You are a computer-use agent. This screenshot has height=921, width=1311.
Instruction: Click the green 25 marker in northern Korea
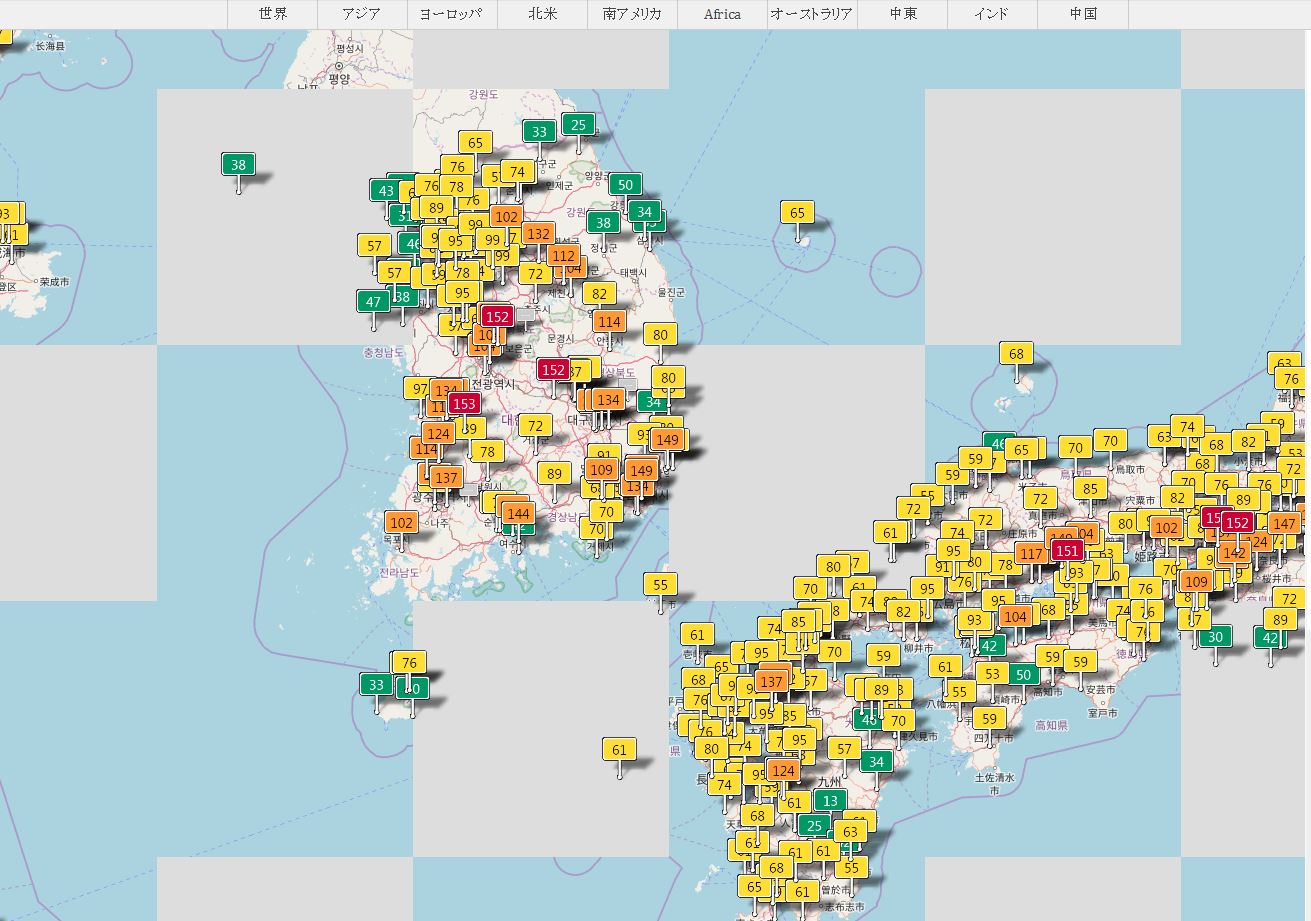pos(578,125)
